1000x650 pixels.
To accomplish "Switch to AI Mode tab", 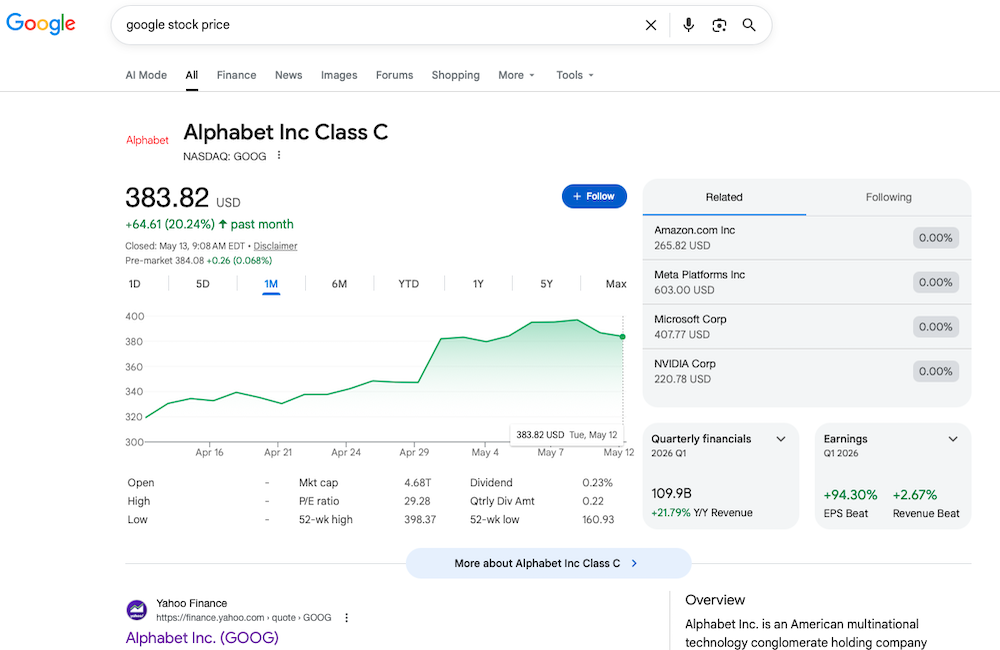I will pyautogui.click(x=146, y=75).
